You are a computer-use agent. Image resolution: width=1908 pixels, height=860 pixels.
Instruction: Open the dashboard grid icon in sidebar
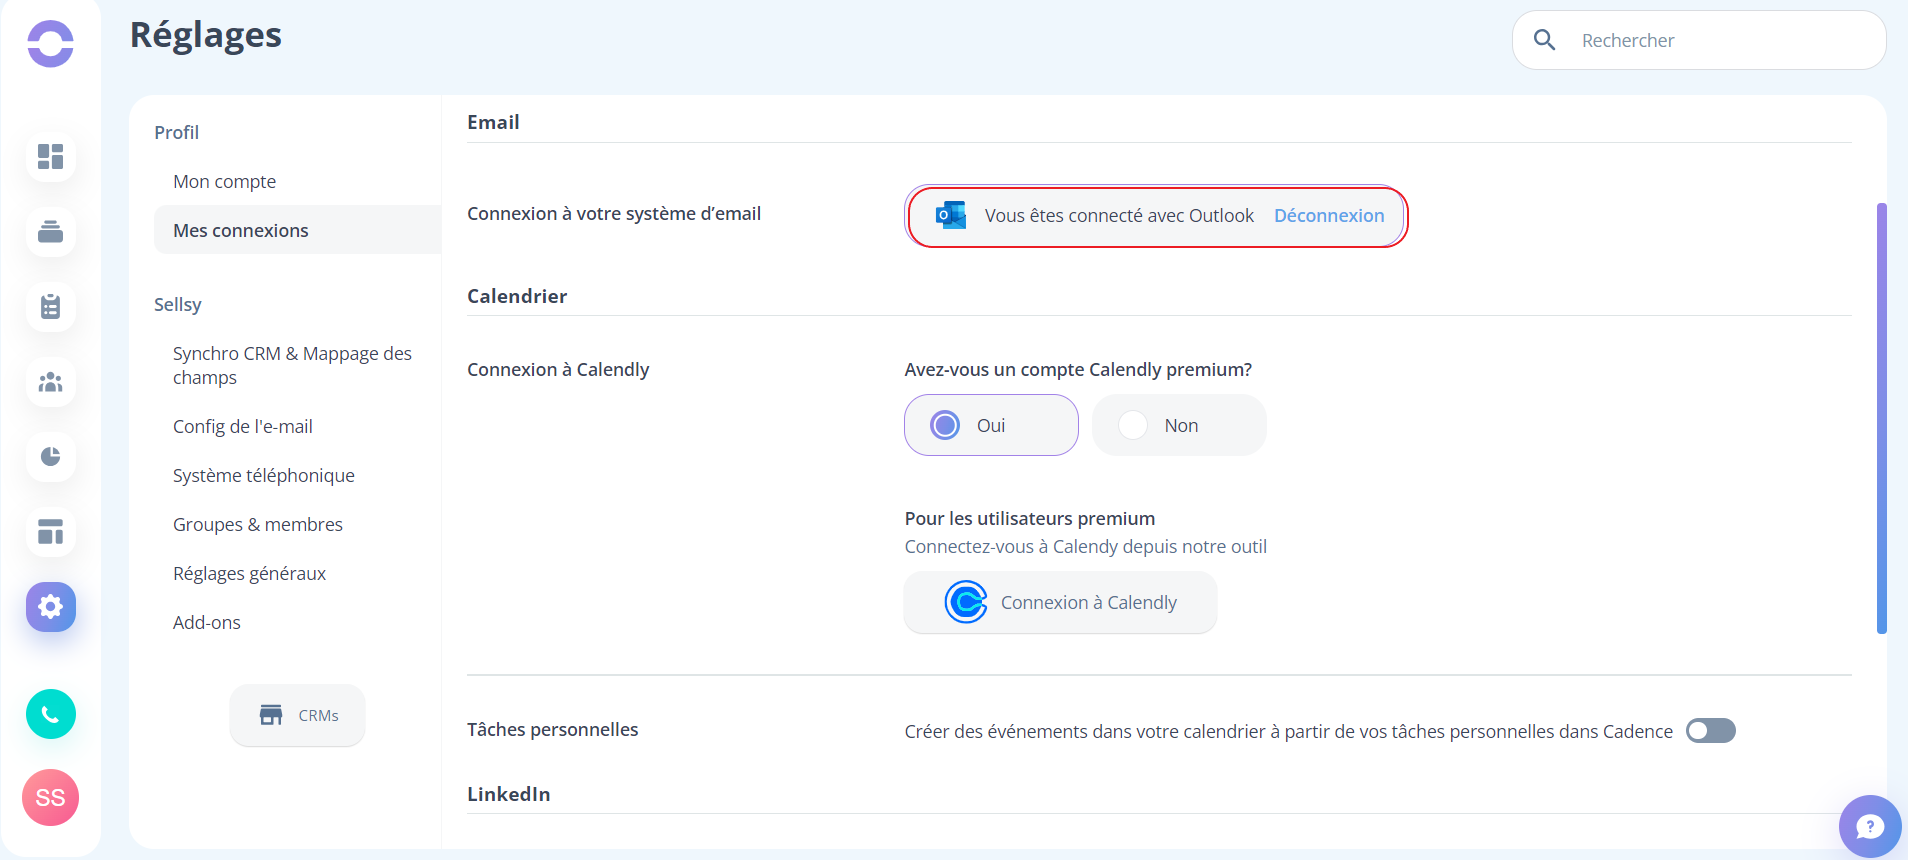point(50,156)
